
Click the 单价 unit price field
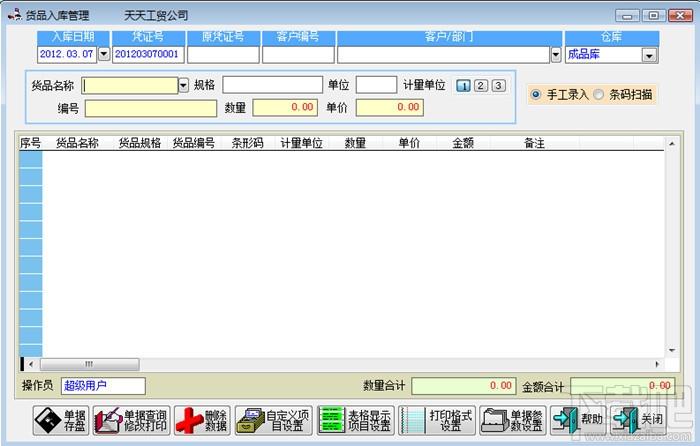(x=389, y=108)
